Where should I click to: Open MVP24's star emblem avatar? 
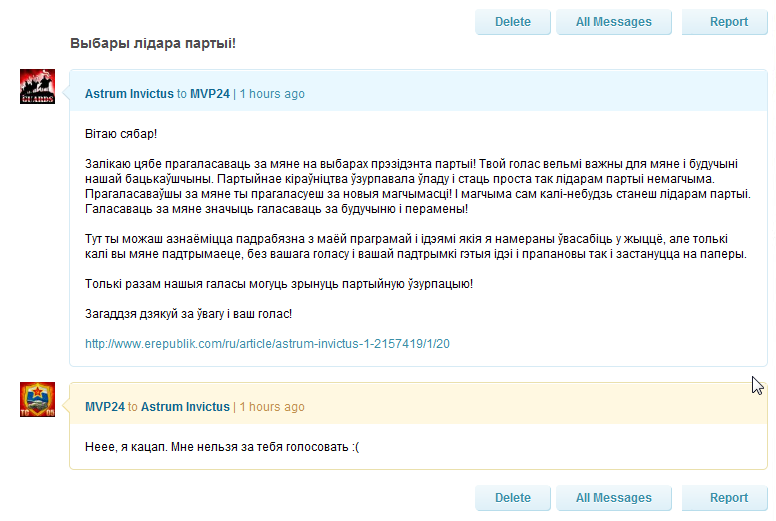(x=37, y=399)
